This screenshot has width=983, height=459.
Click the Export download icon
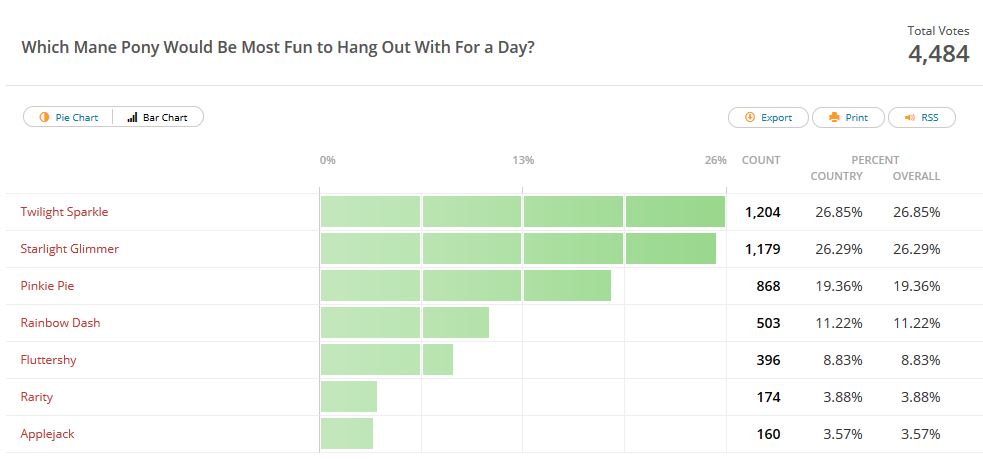pyautogui.click(x=750, y=117)
